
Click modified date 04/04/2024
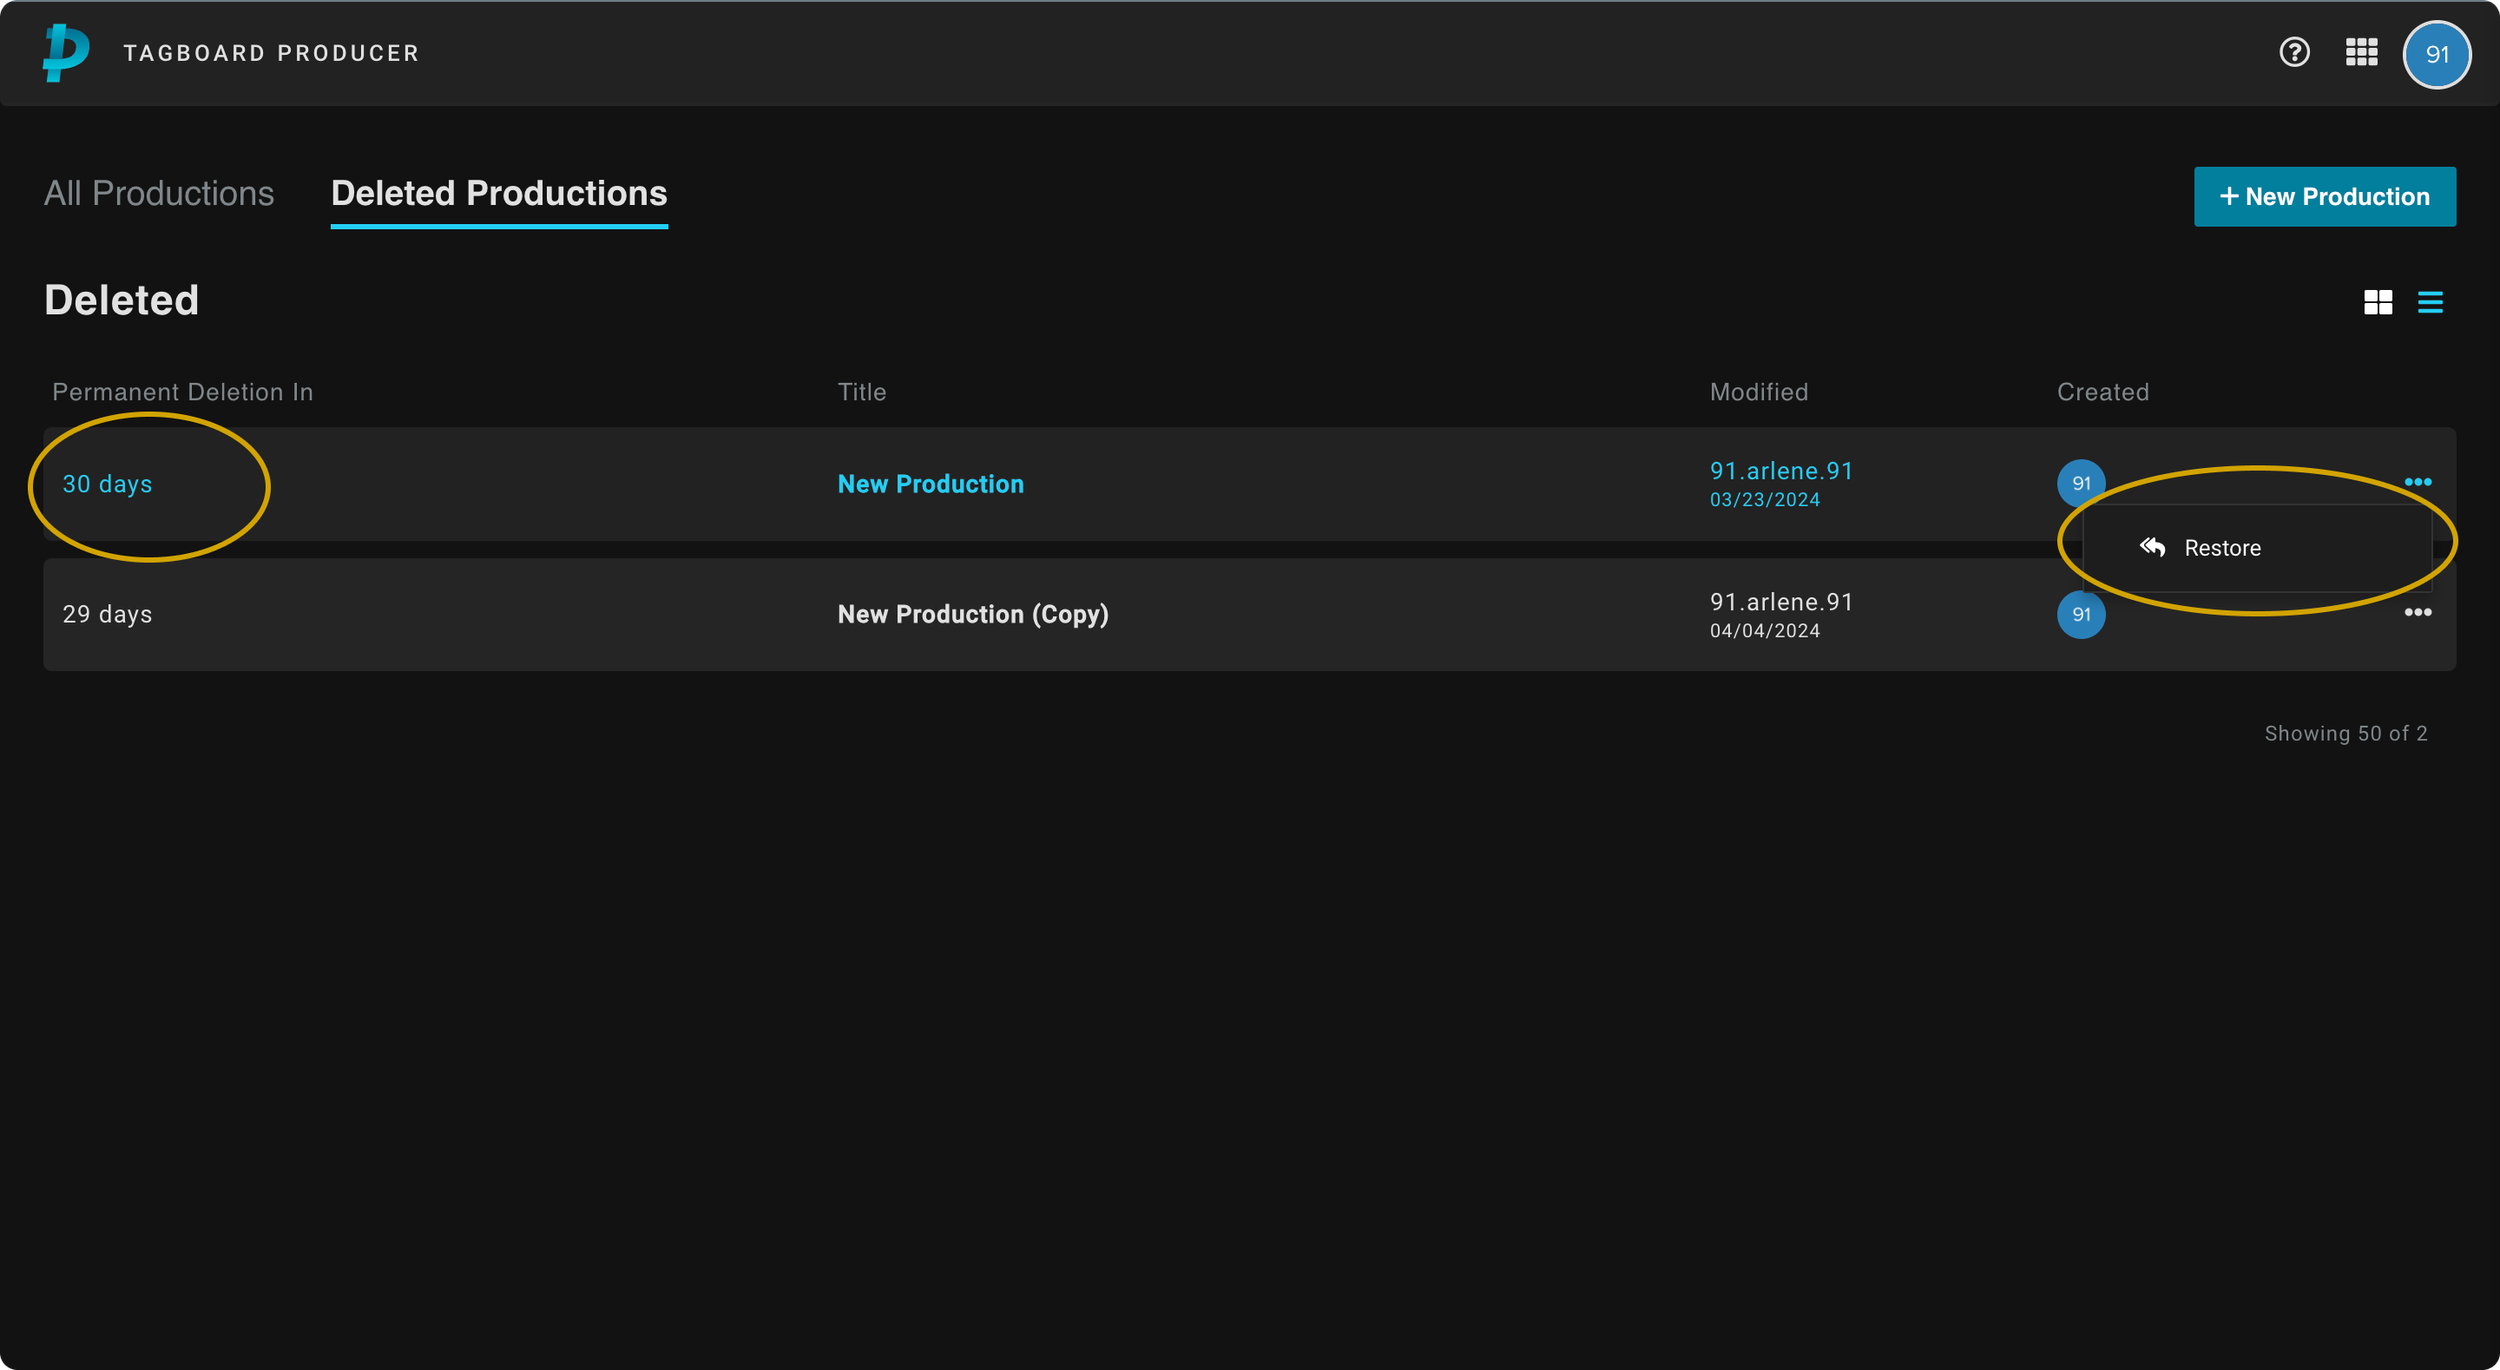pos(1764,631)
